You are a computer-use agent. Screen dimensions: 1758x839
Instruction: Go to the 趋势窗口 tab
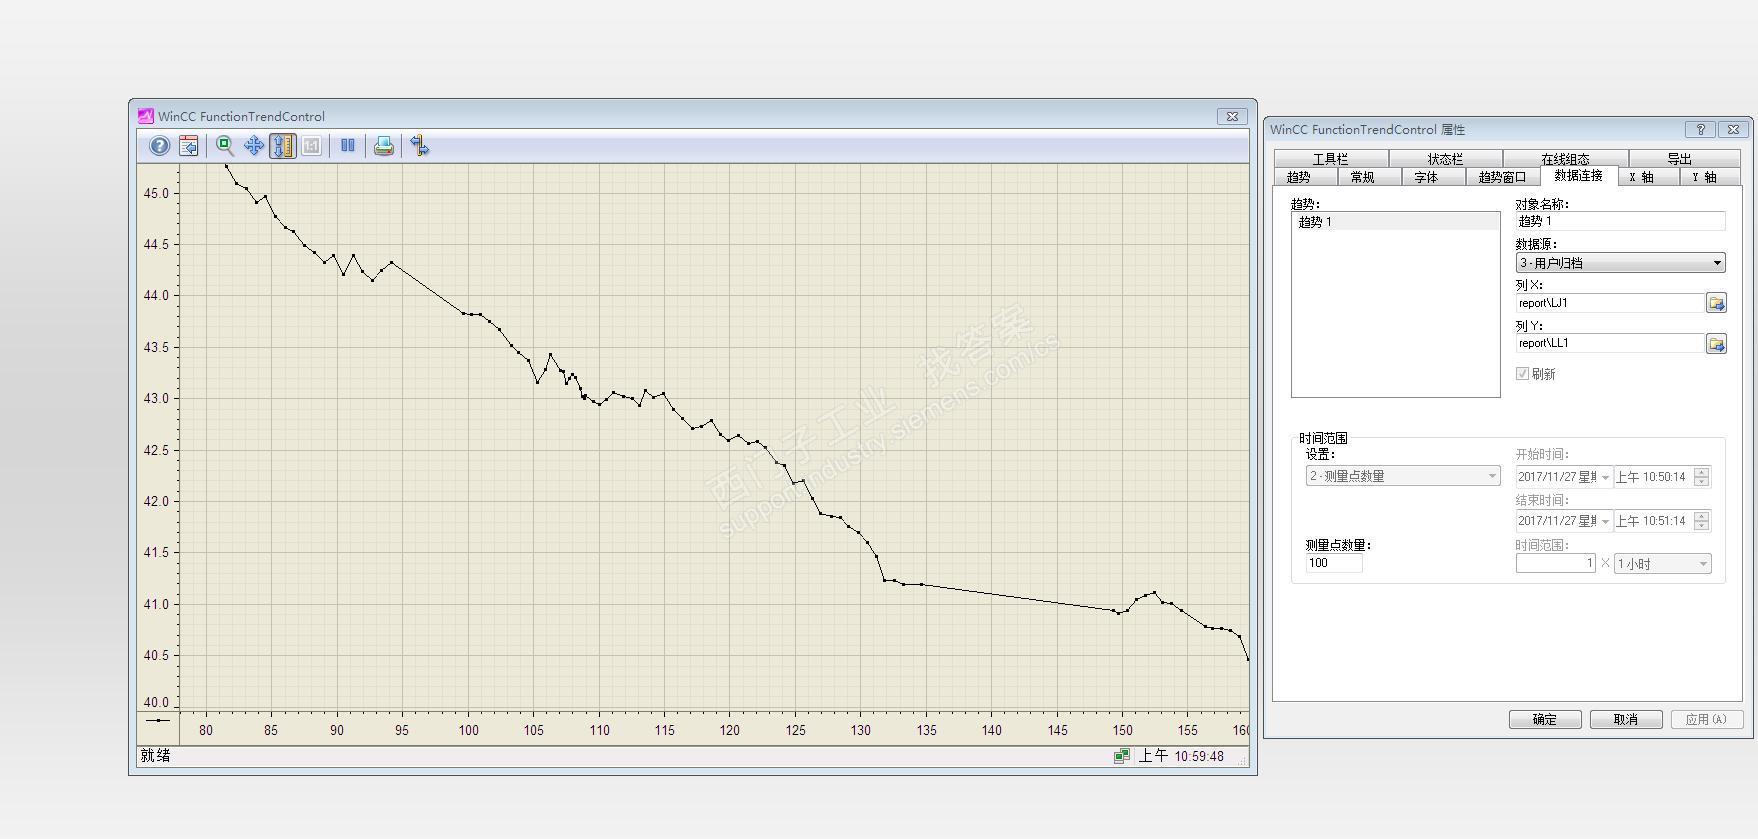[1502, 177]
